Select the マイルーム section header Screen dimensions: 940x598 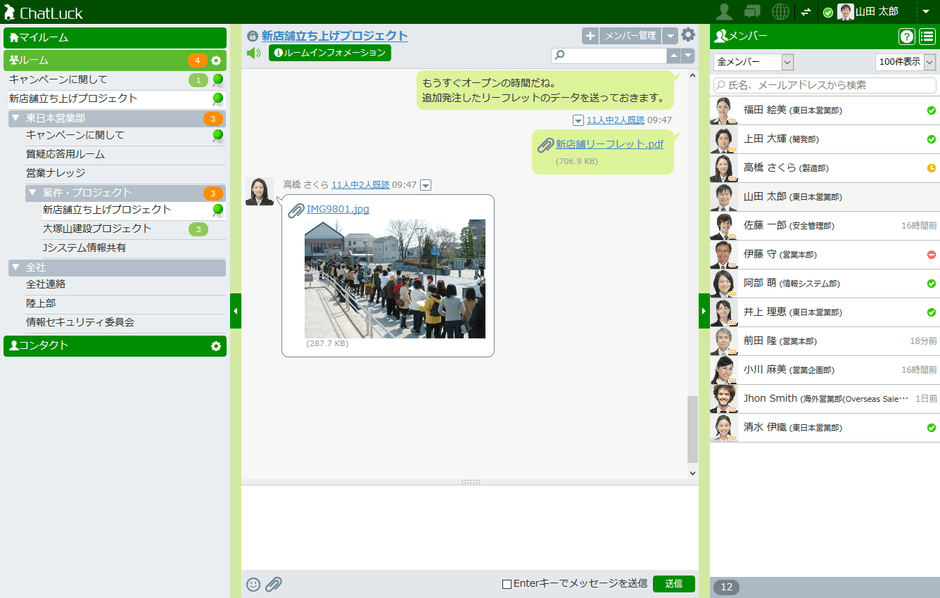115,38
